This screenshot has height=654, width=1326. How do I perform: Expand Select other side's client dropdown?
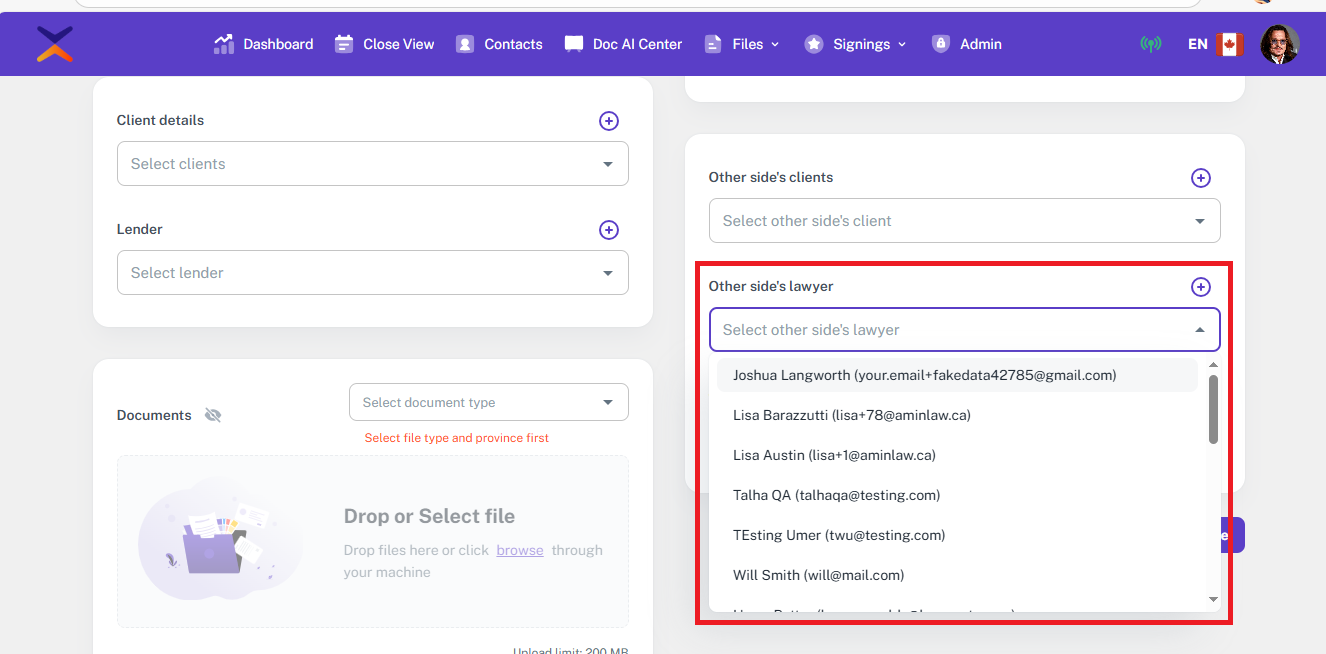pos(964,221)
